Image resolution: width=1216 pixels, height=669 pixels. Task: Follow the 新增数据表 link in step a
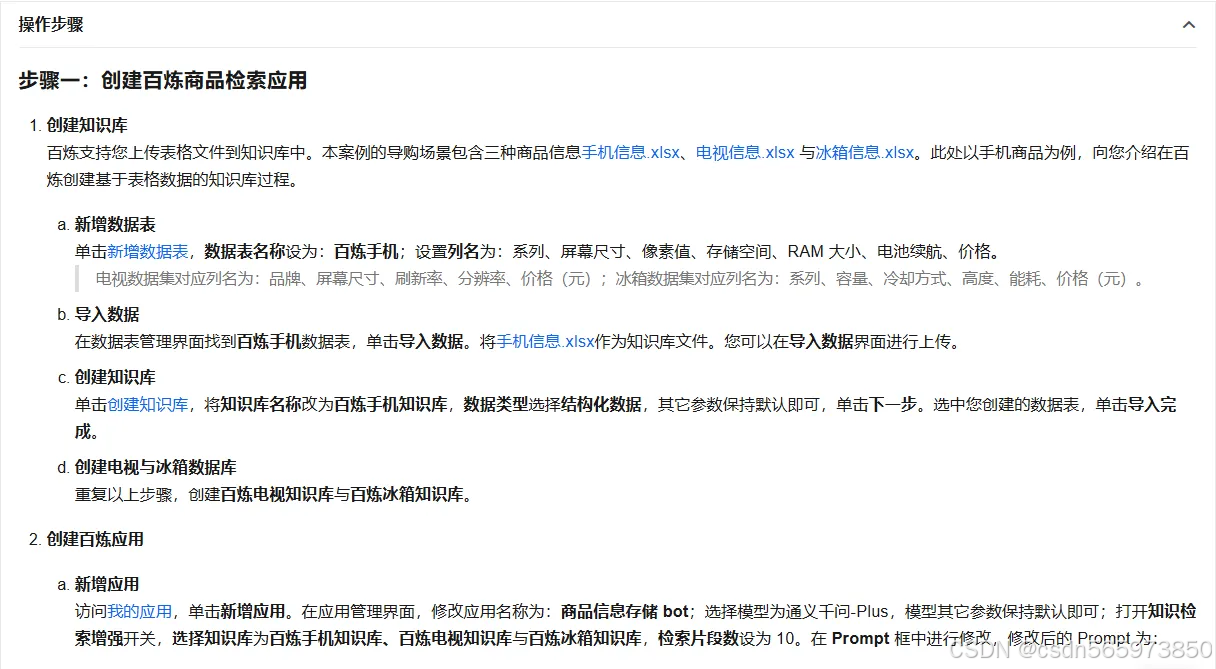click(x=148, y=251)
